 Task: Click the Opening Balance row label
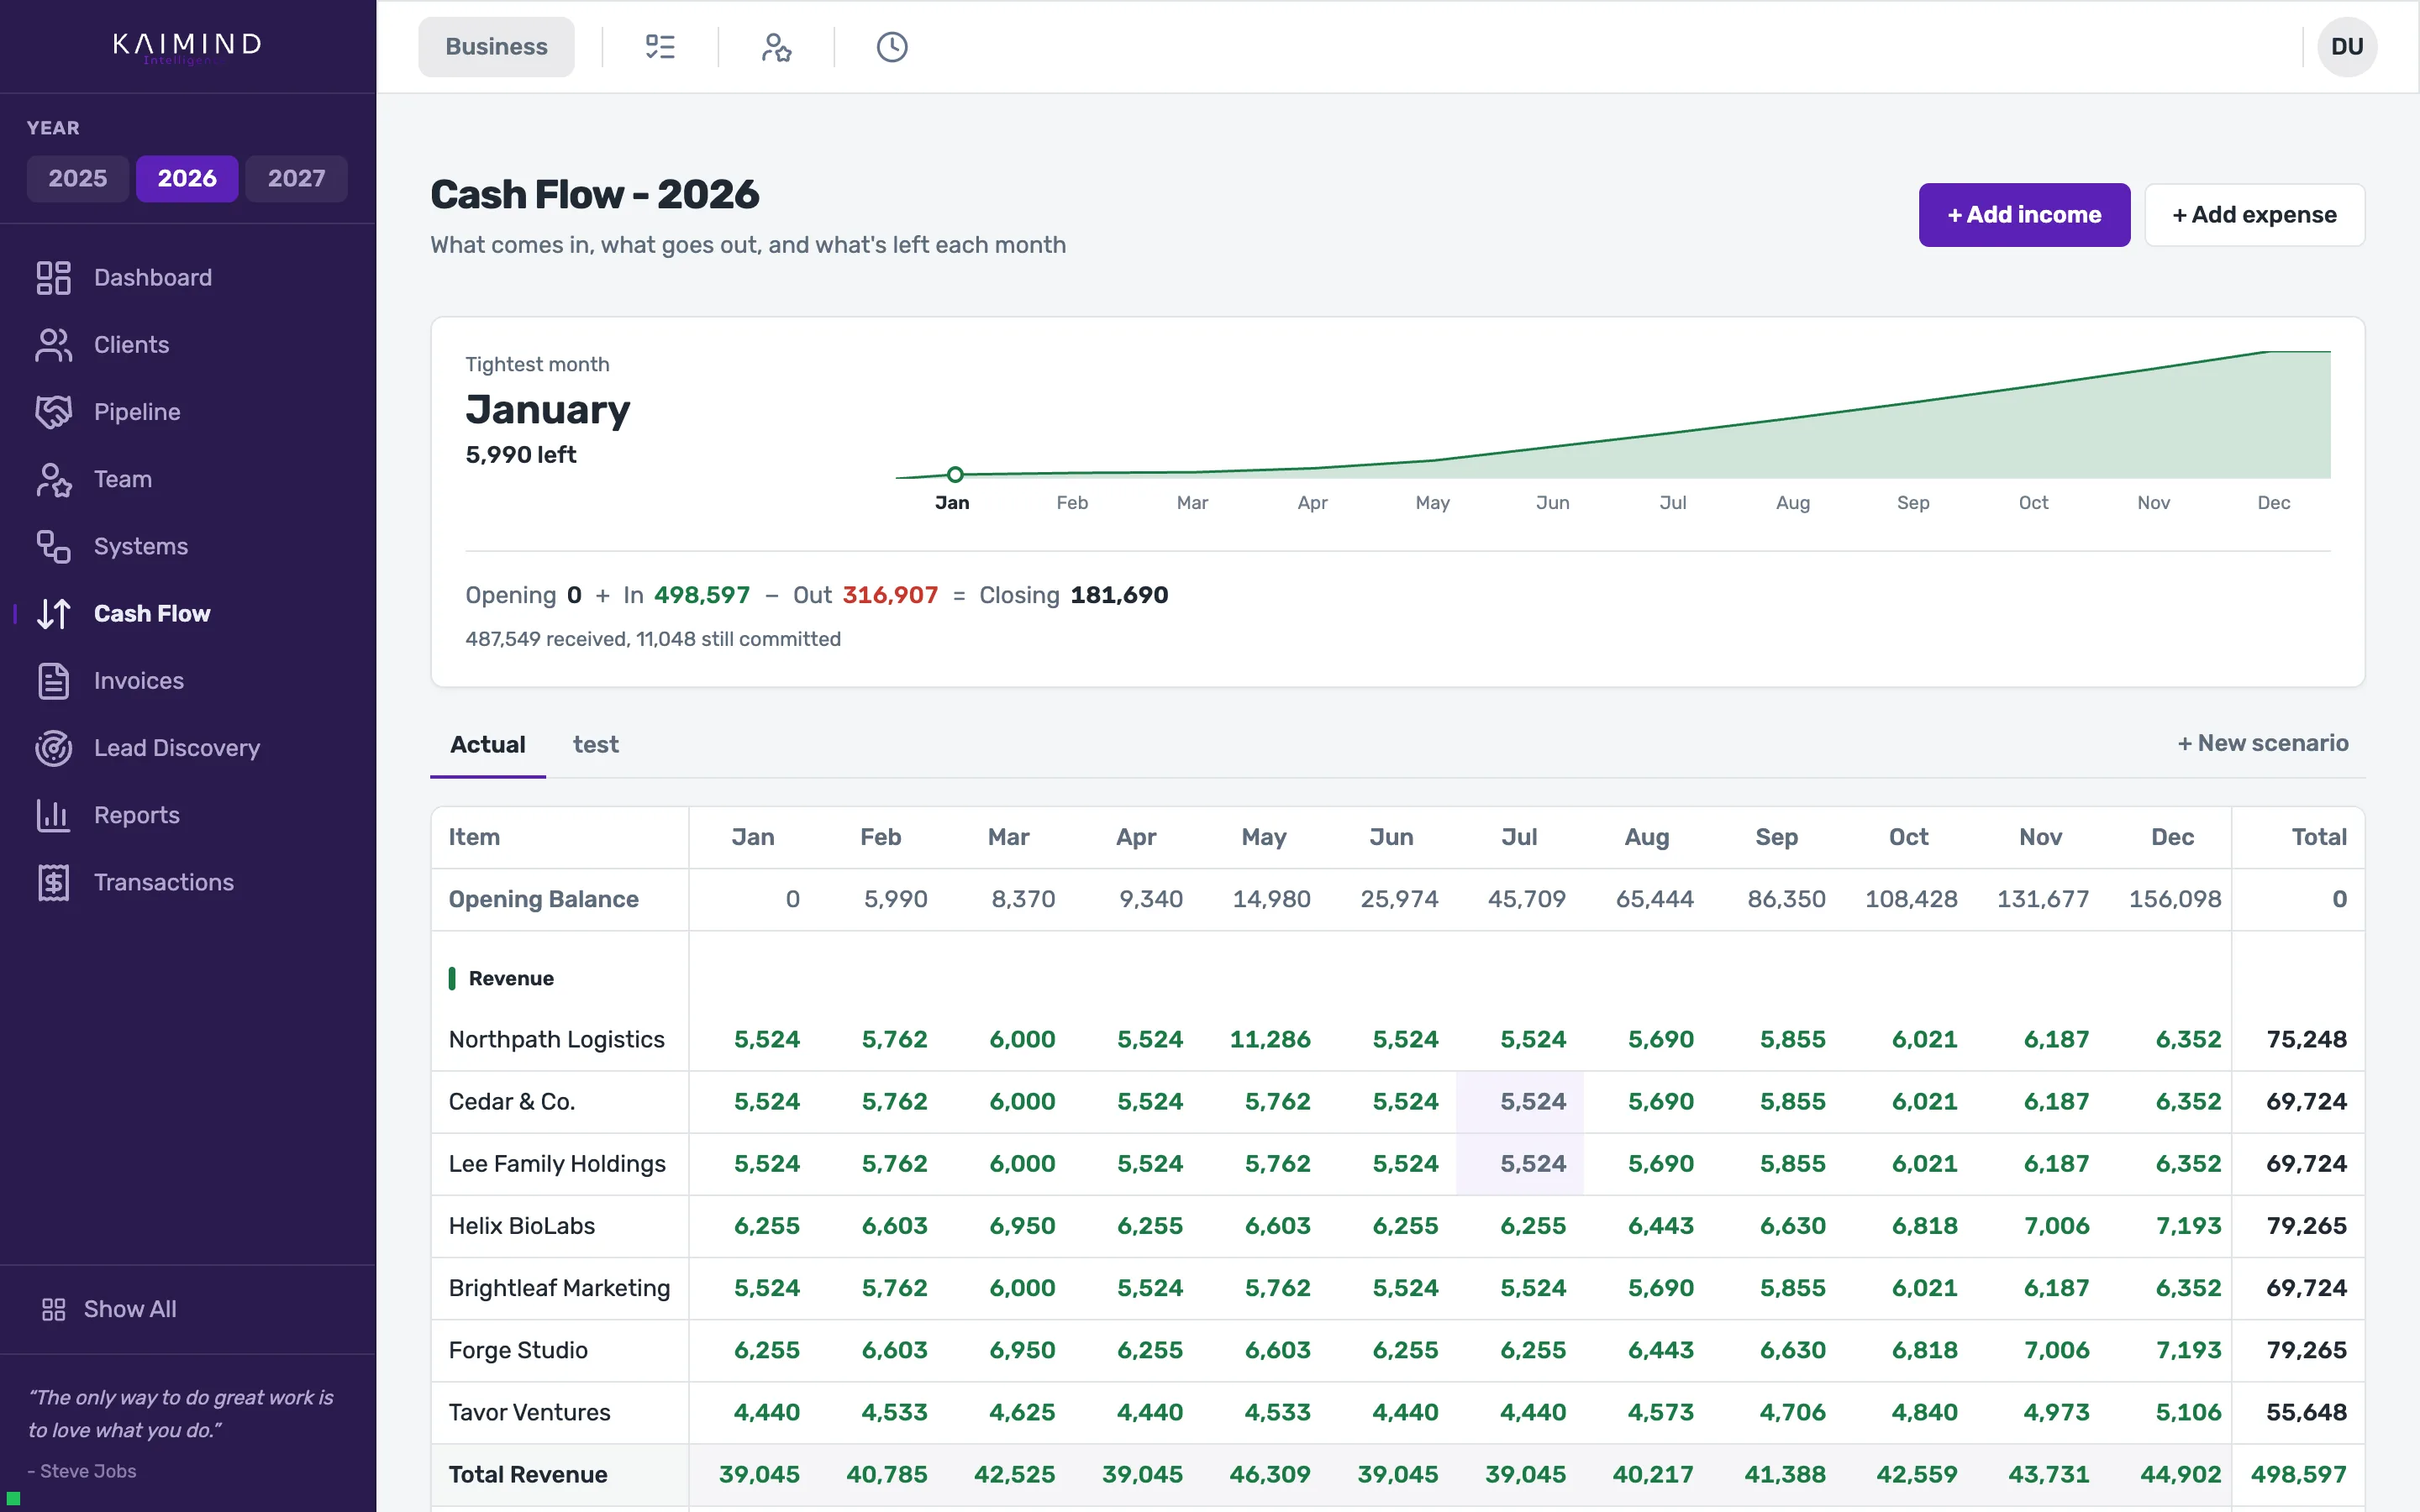[x=543, y=899]
